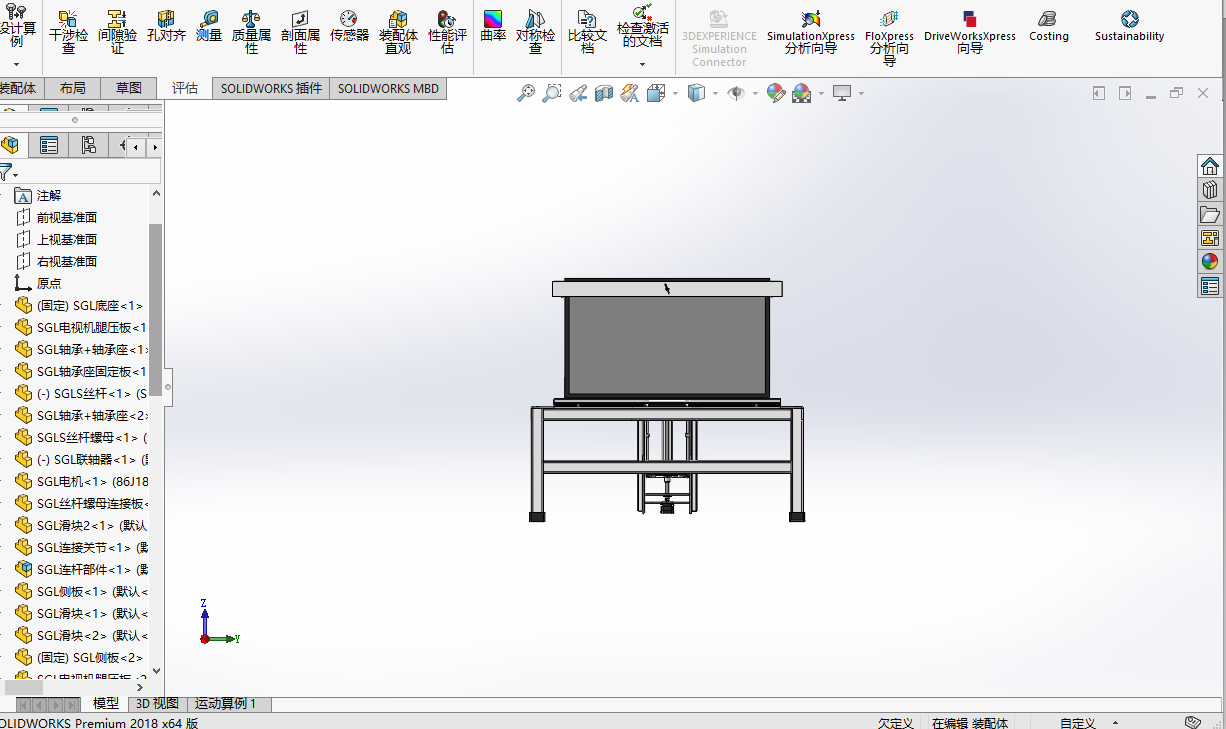The width and height of the screenshot is (1226, 729).
Task: Launch FloXpress analysis wizard
Action: 889,37
